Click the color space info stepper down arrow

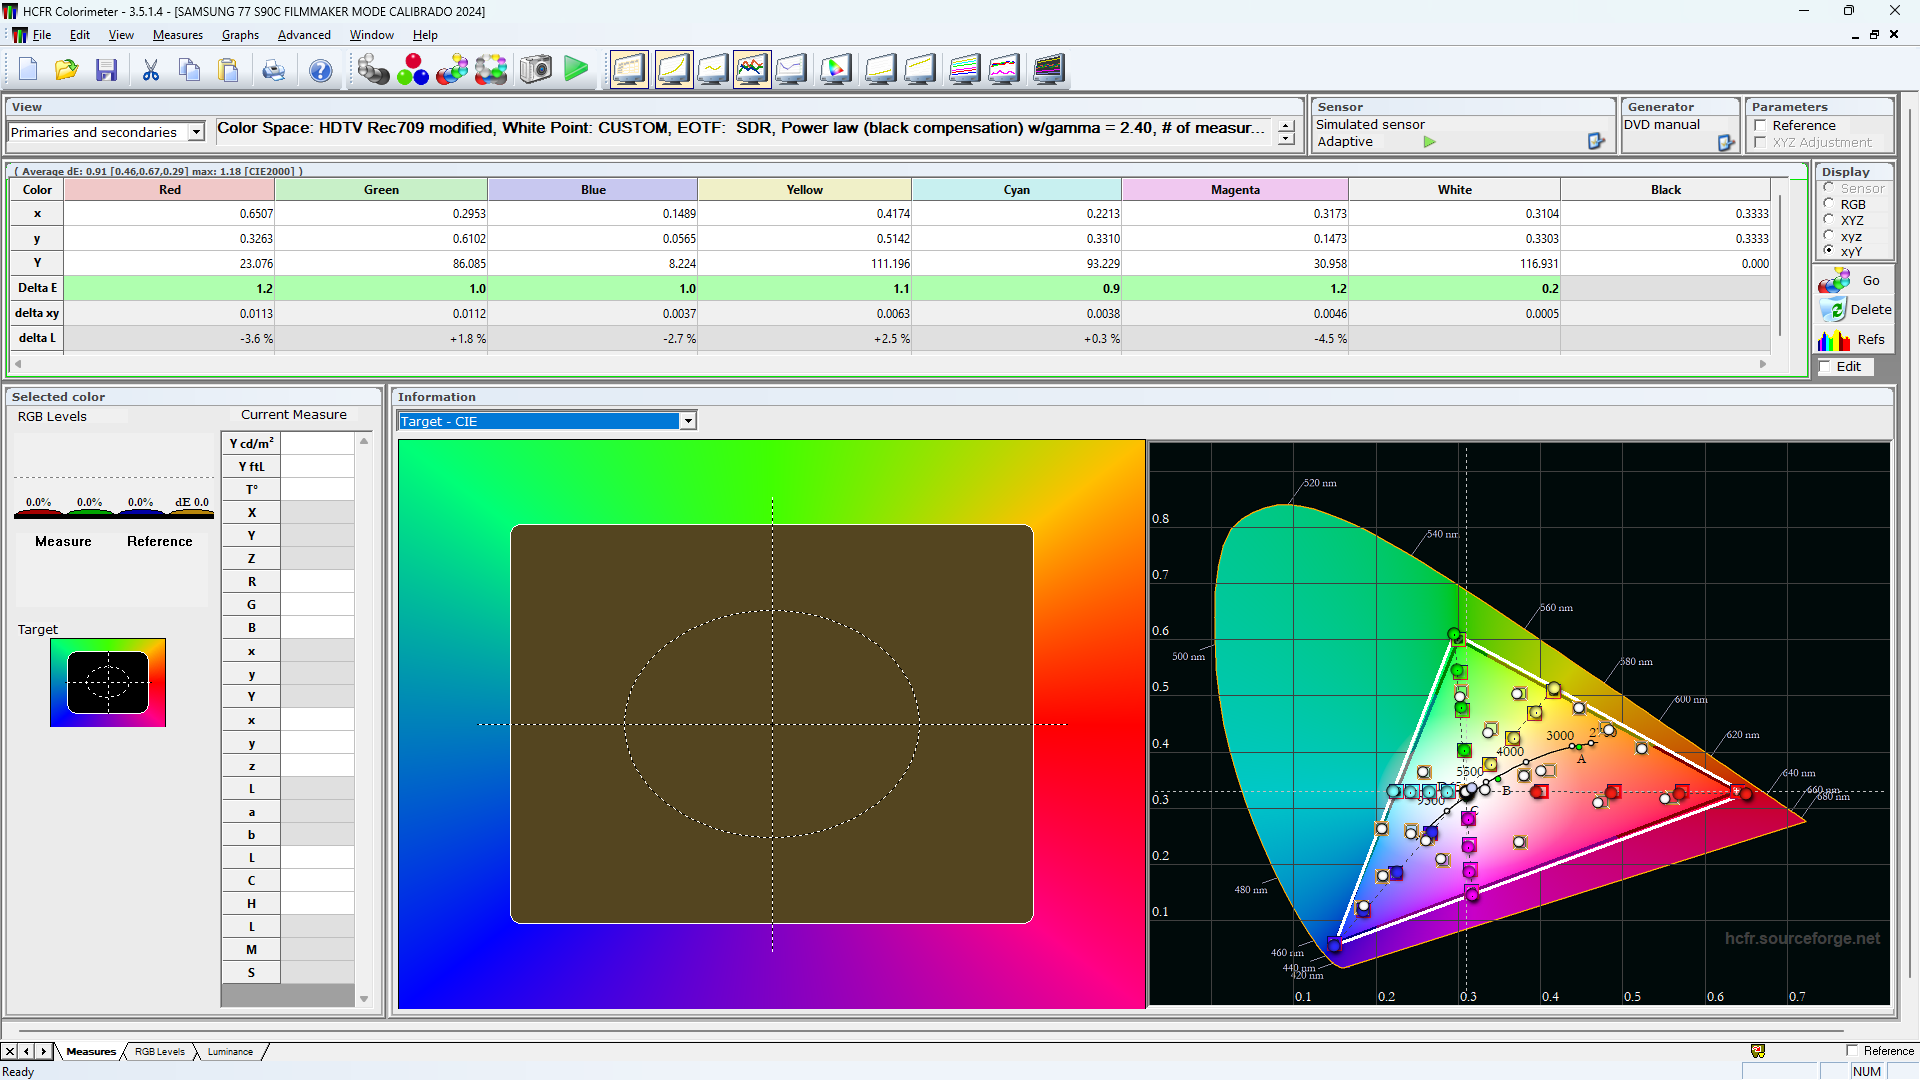coord(1286,139)
